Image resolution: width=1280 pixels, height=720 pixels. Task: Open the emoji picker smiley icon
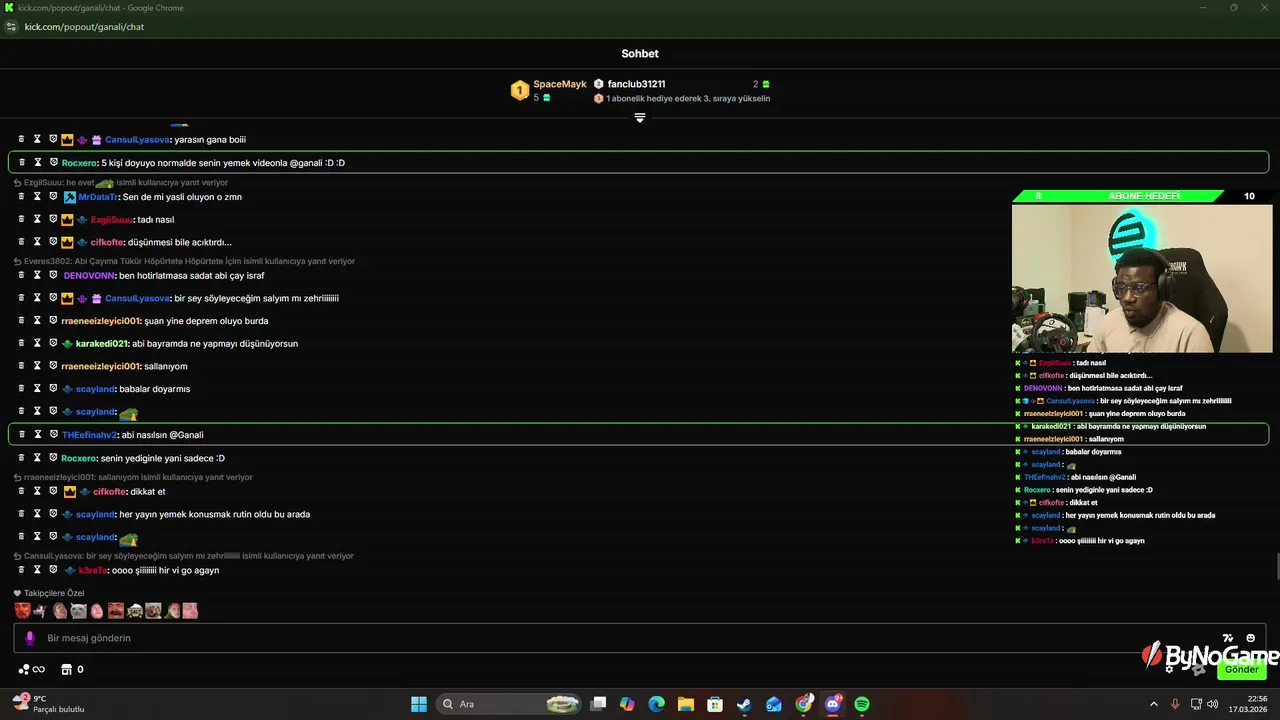pyautogui.click(x=1250, y=638)
